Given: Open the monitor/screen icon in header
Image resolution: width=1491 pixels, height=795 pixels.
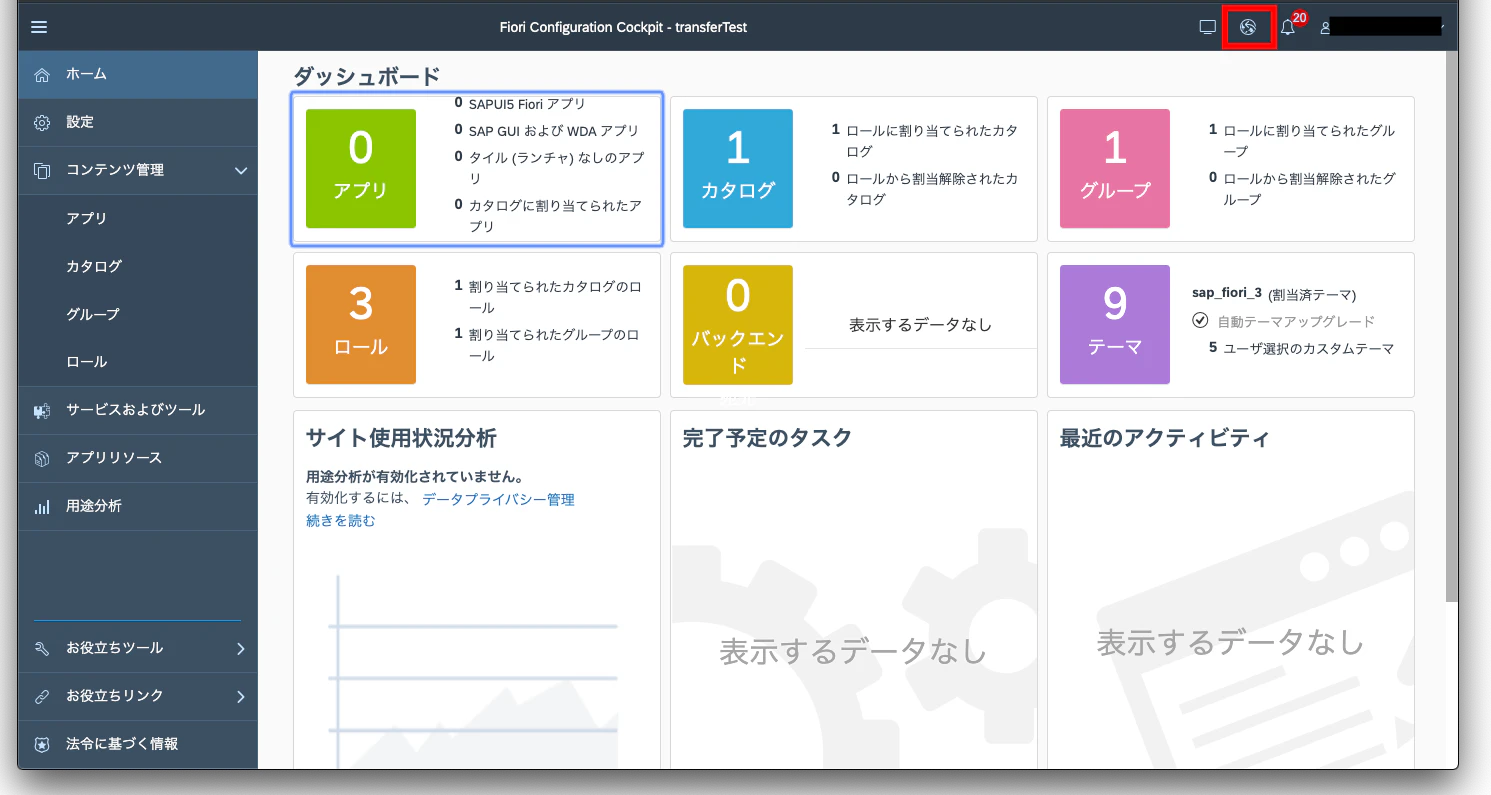Looking at the screenshot, I should point(1207,27).
